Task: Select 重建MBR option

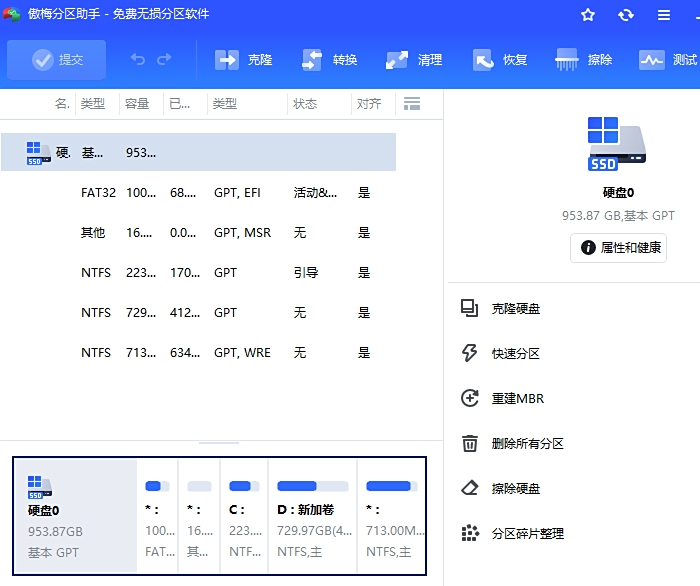Action: pyautogui.click(x=516, y=399)
